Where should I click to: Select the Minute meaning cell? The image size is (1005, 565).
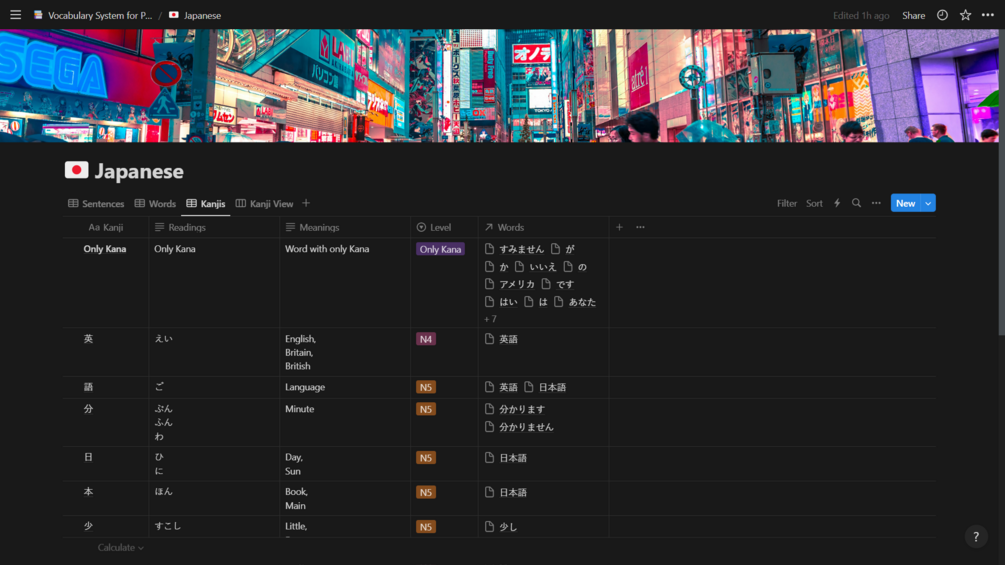point(345,423)
